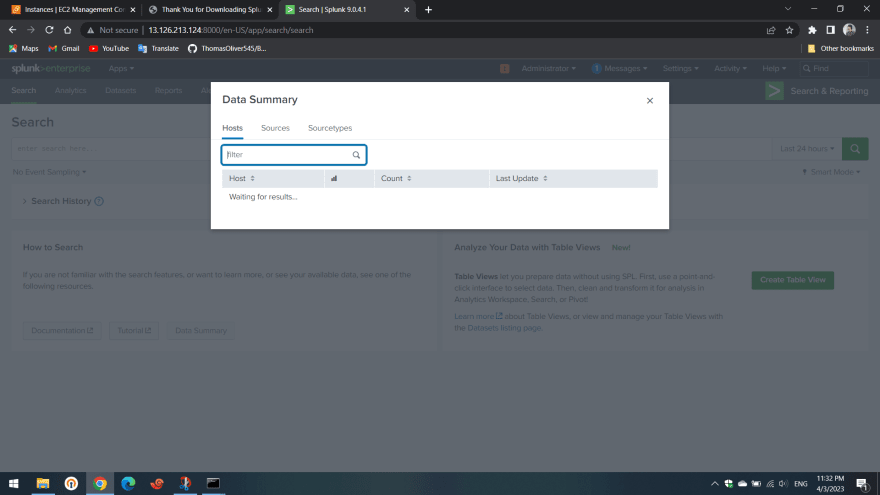Open the Smart Mode dropdown
The height and width of the screenshot is (495, 880).
(x=831, y=172)
